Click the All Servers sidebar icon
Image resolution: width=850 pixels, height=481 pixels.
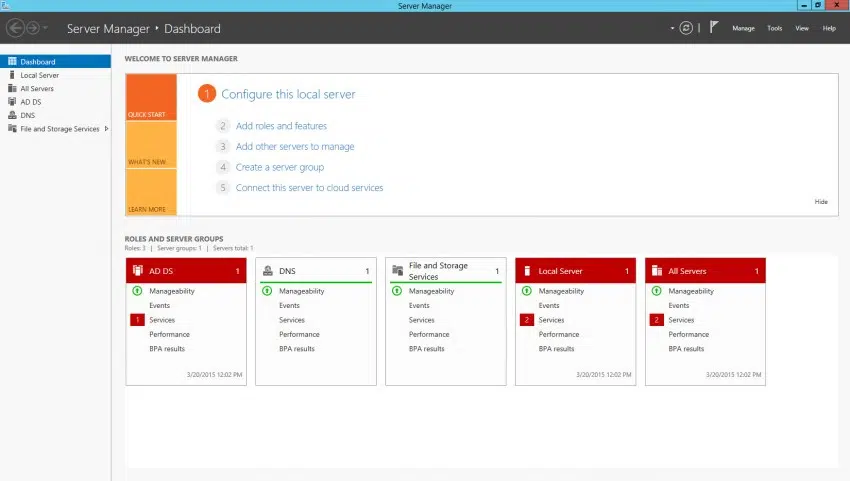12,88
